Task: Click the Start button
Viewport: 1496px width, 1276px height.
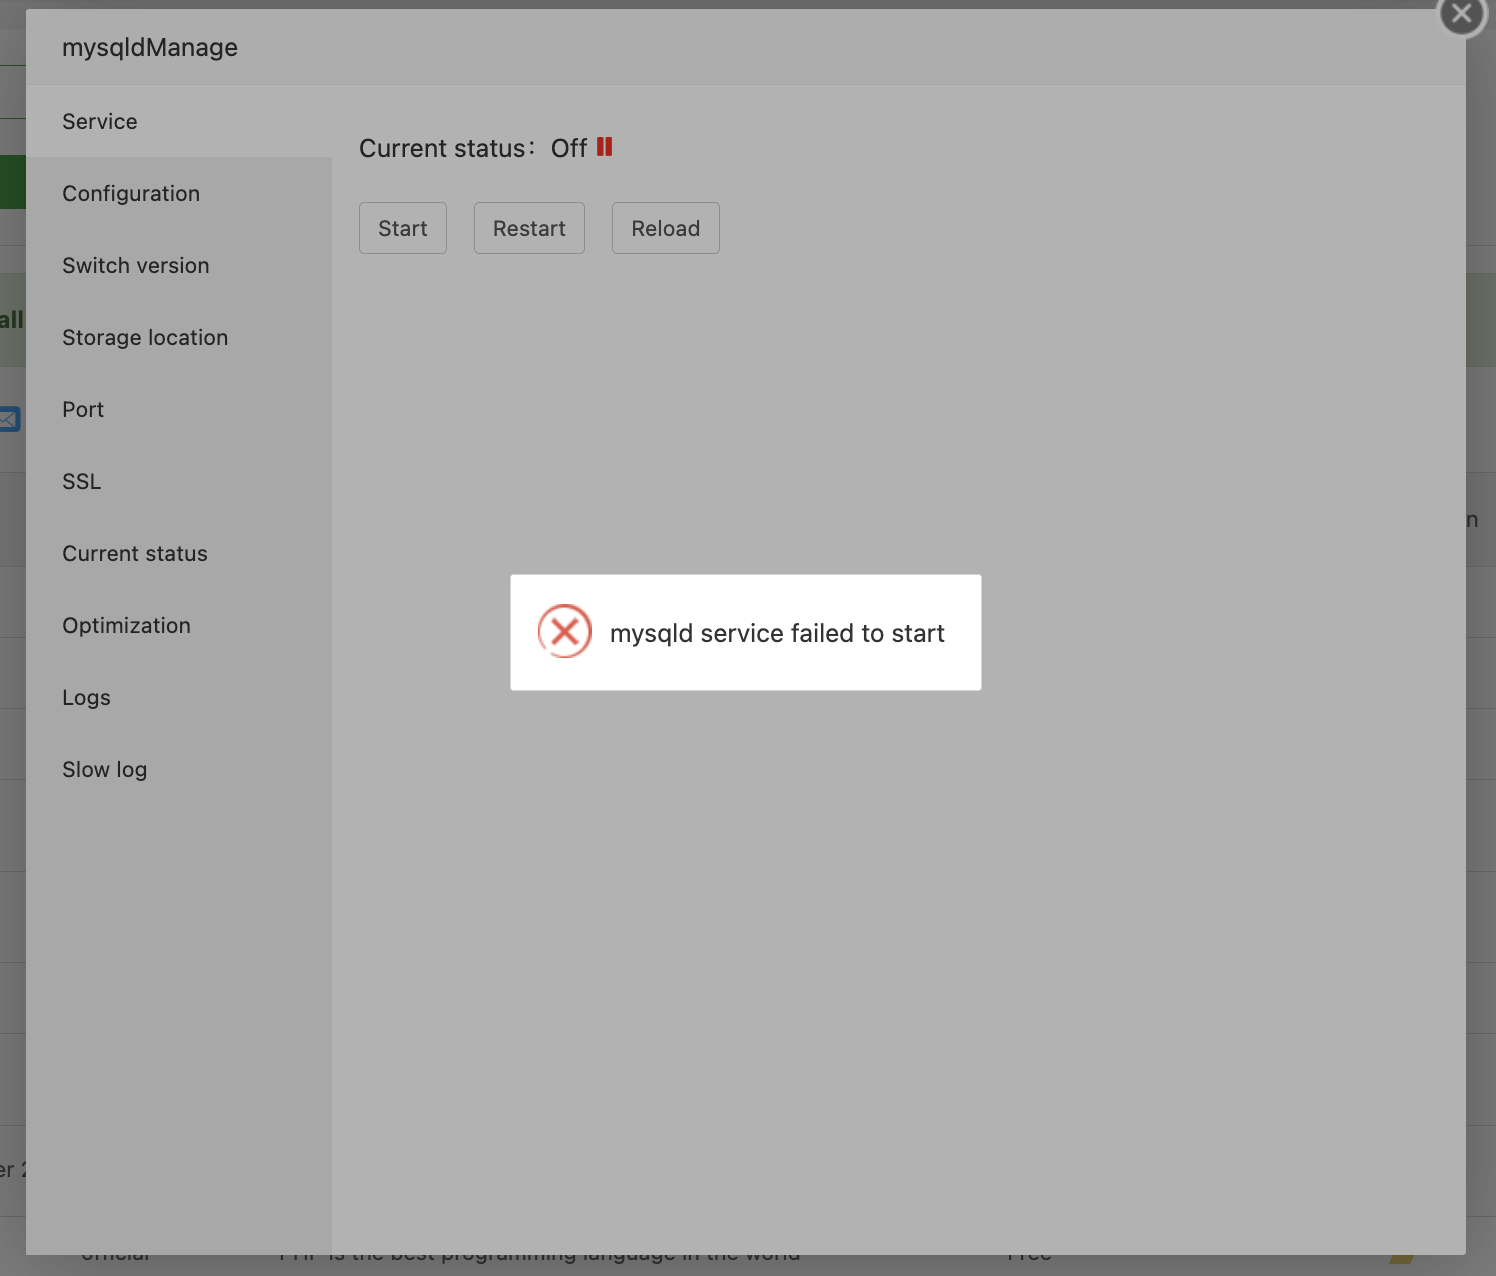Action: point(402,228)
